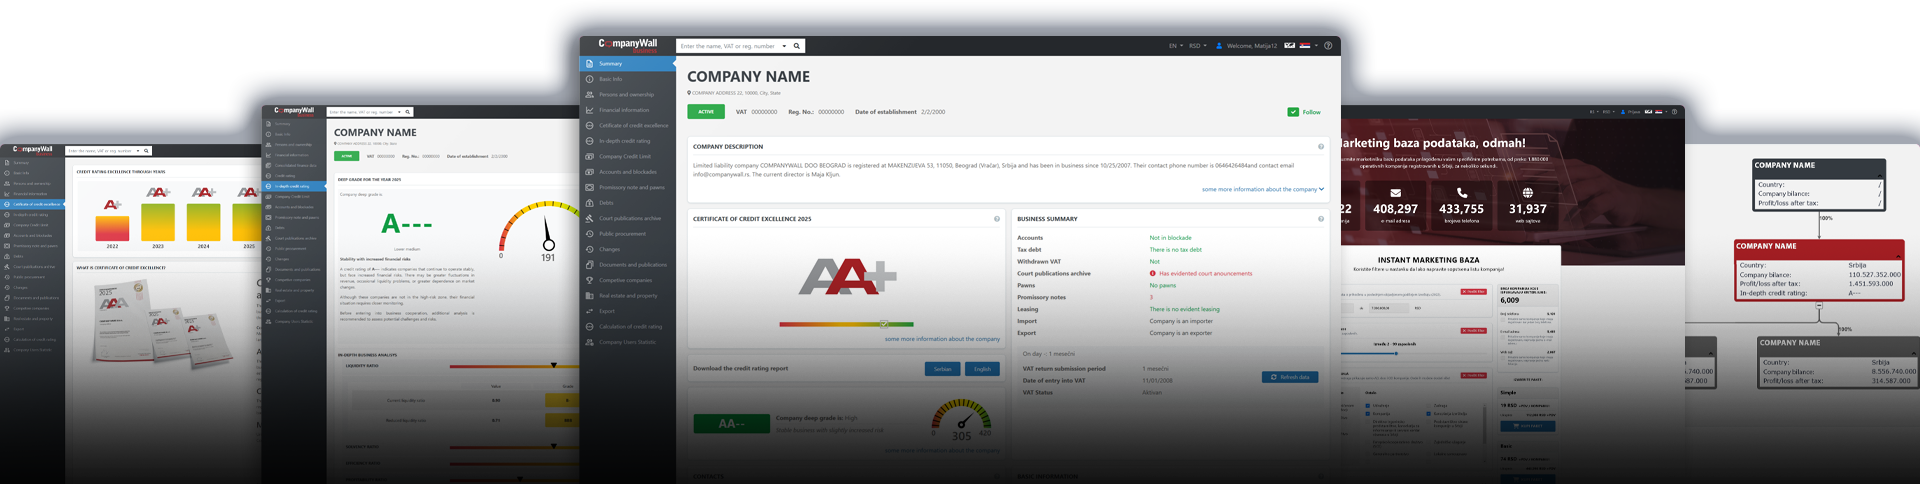Download the credit report in Serbian

[943, 369]
